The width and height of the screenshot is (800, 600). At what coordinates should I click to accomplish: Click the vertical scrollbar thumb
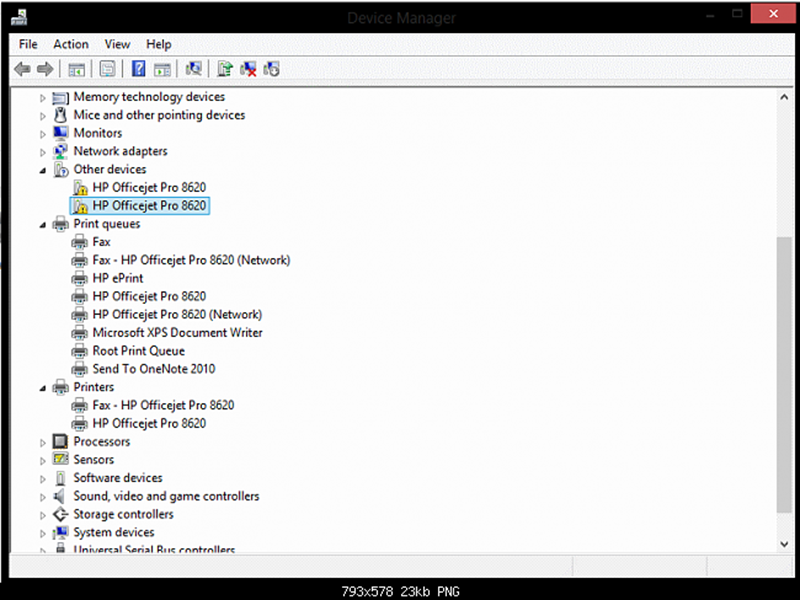784,375
